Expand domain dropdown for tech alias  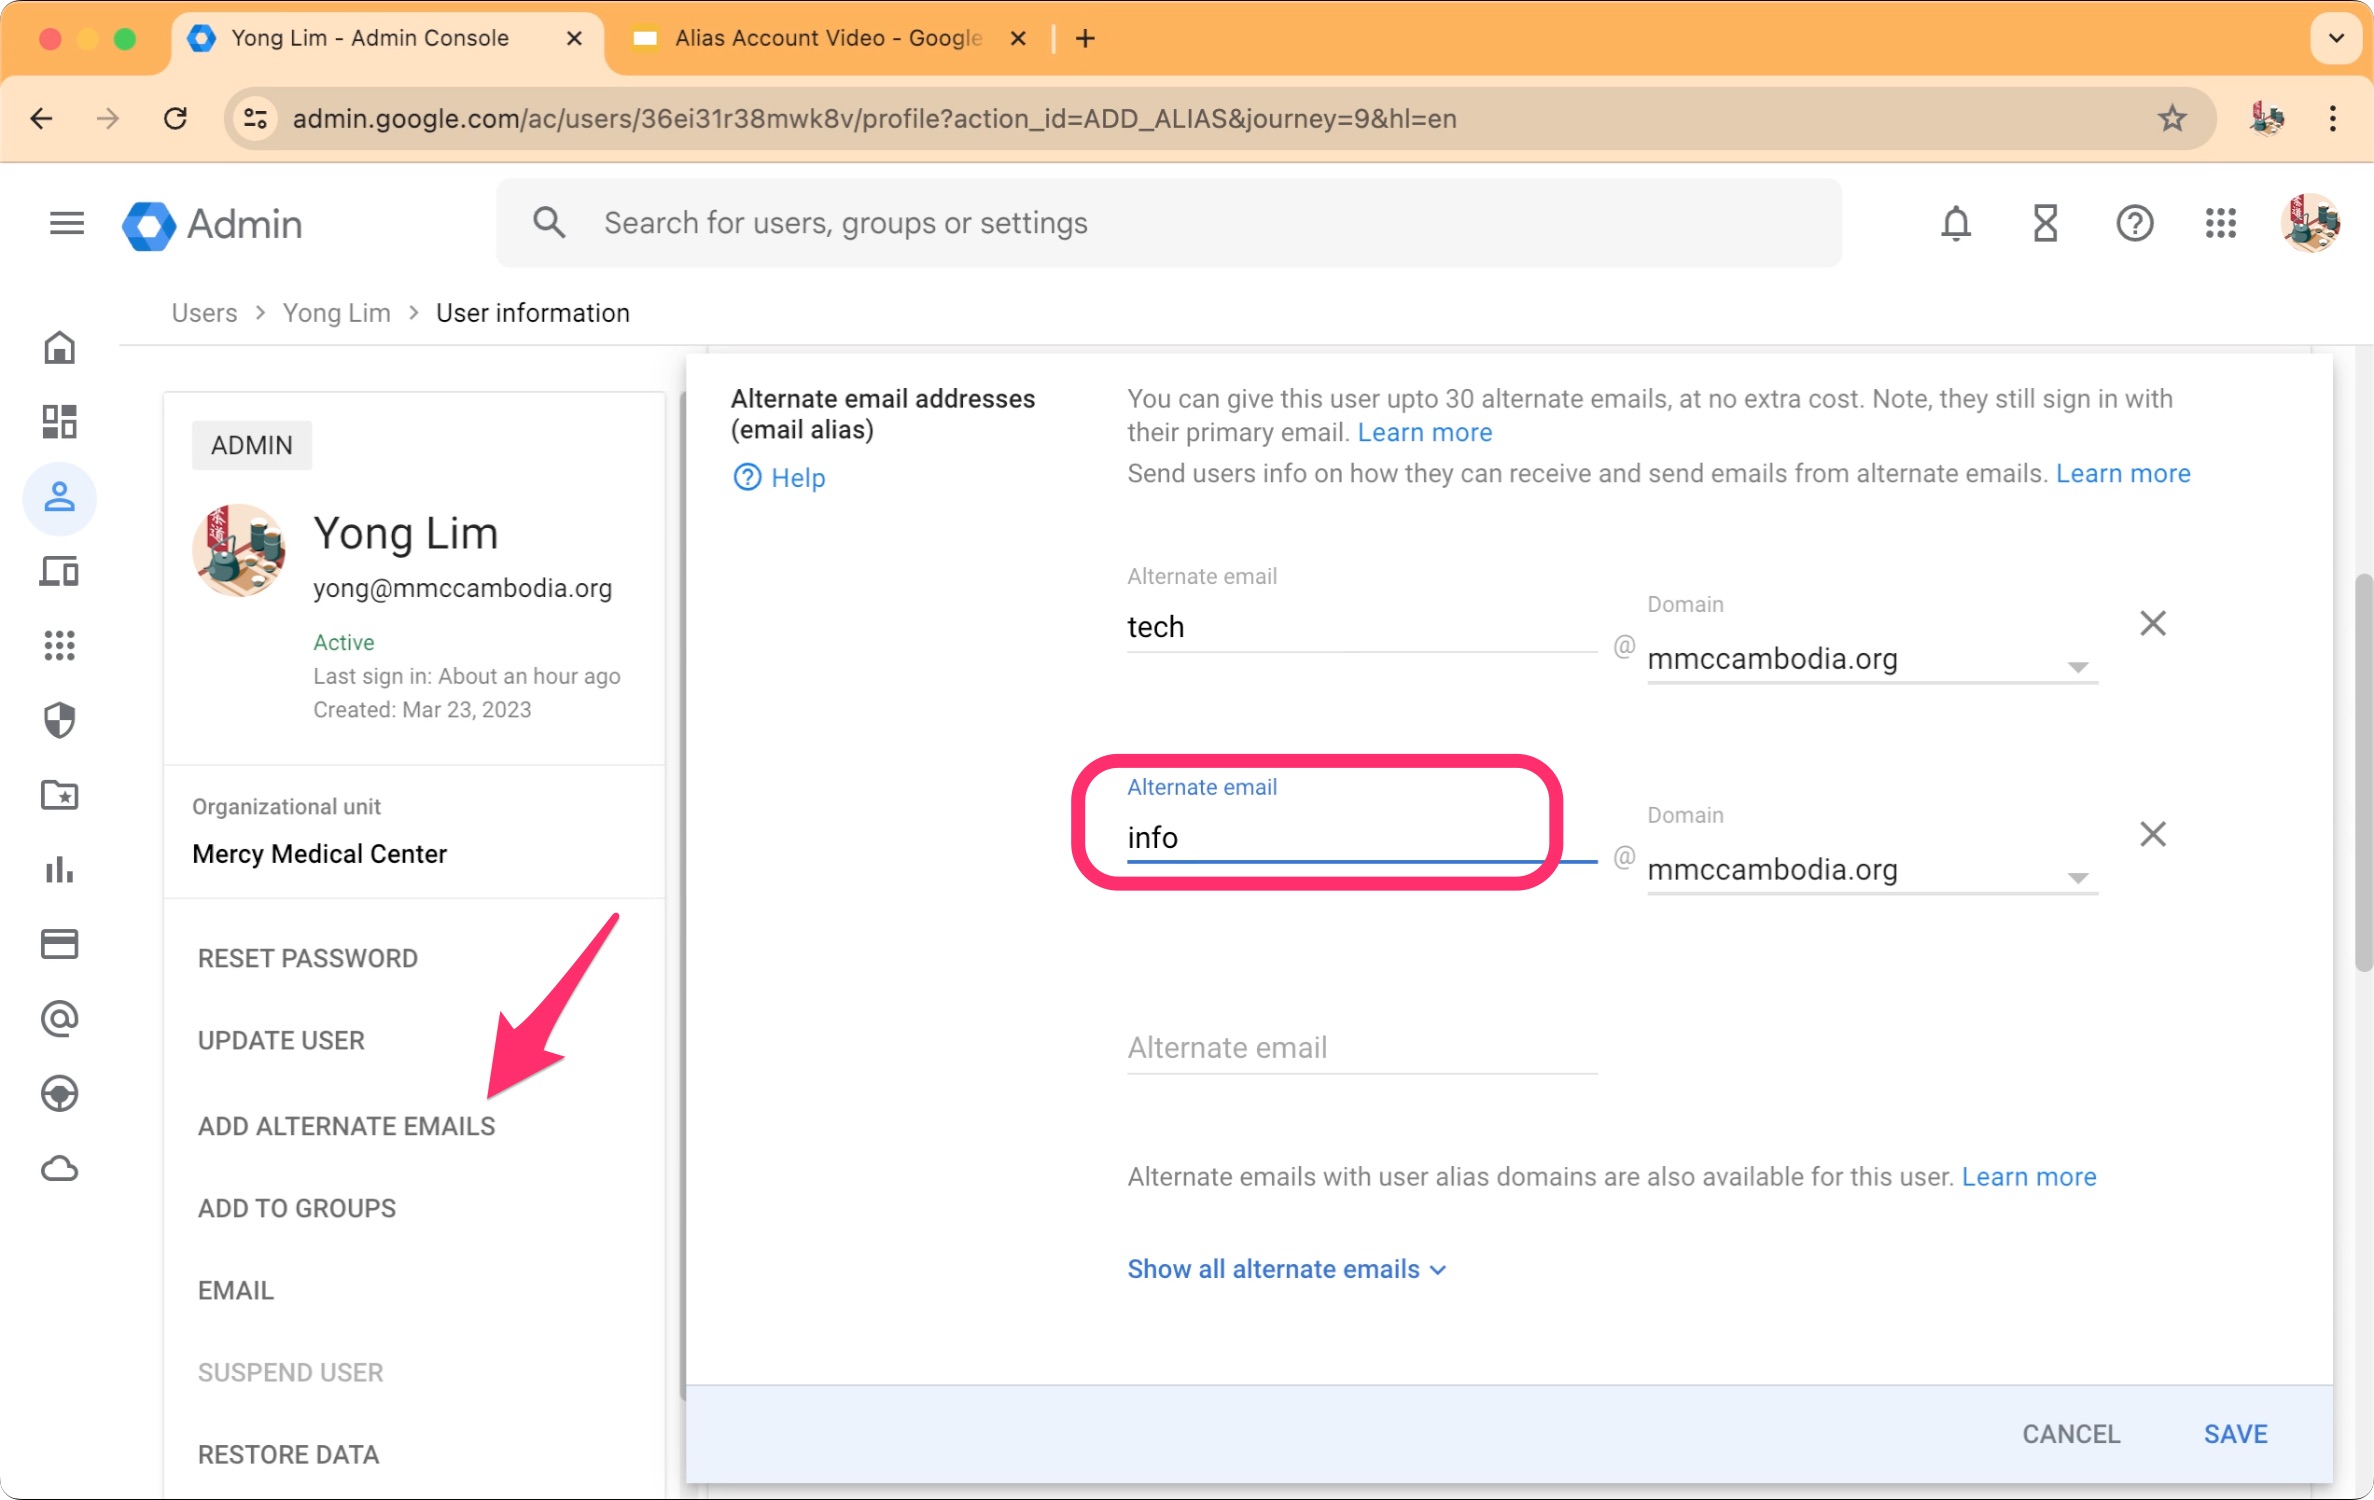[2077, 666]
